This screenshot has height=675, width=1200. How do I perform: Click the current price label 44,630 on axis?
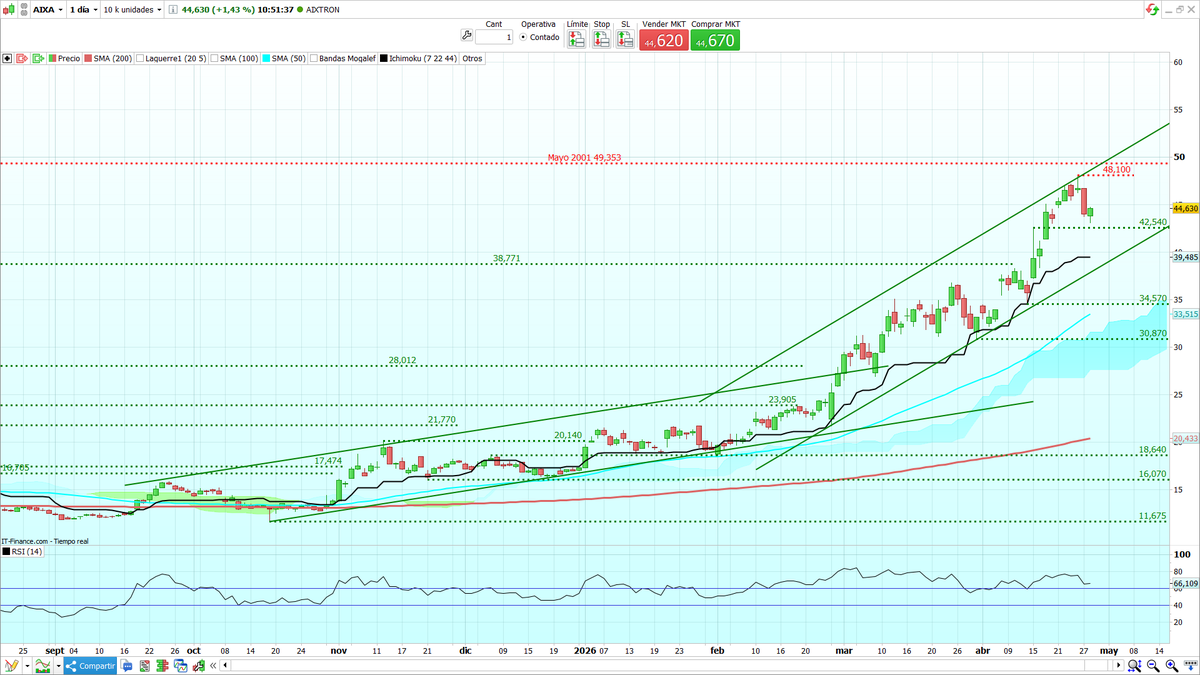1185,209
